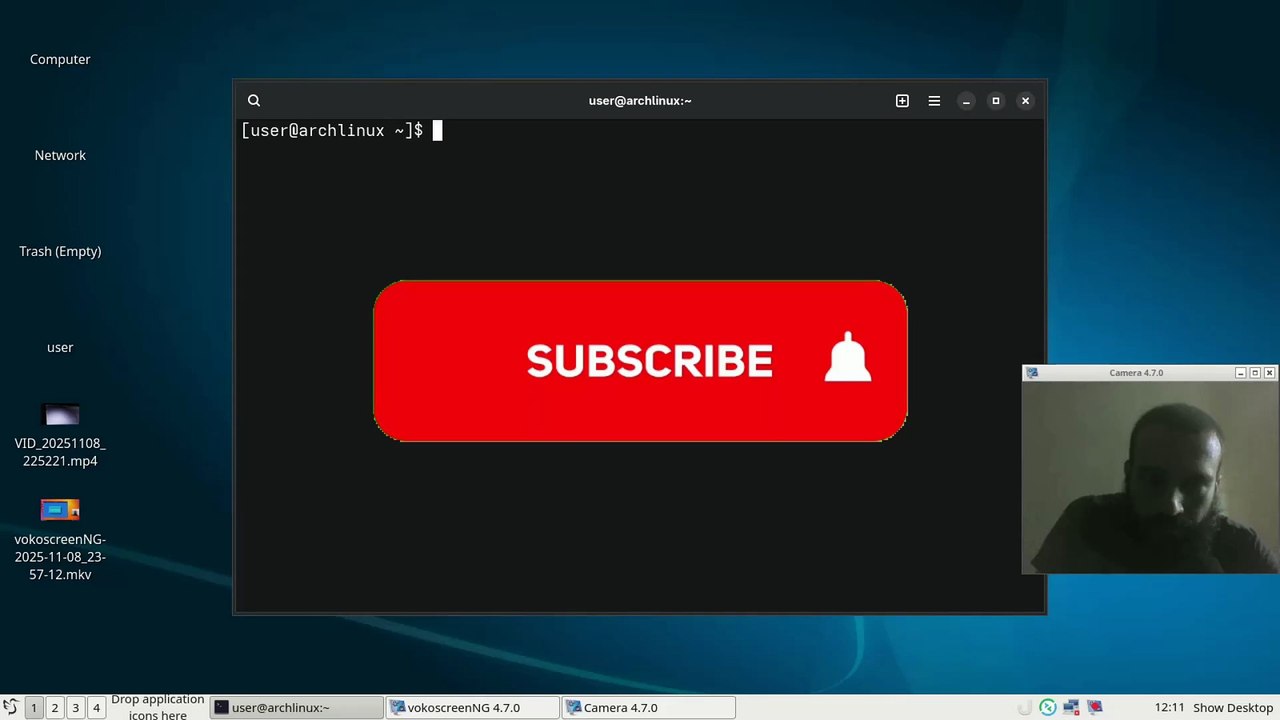This screenshot has width=1280, height=720.
Task: Click the bell icon beside SUBSCRIBE
Action: pos(848,358)
